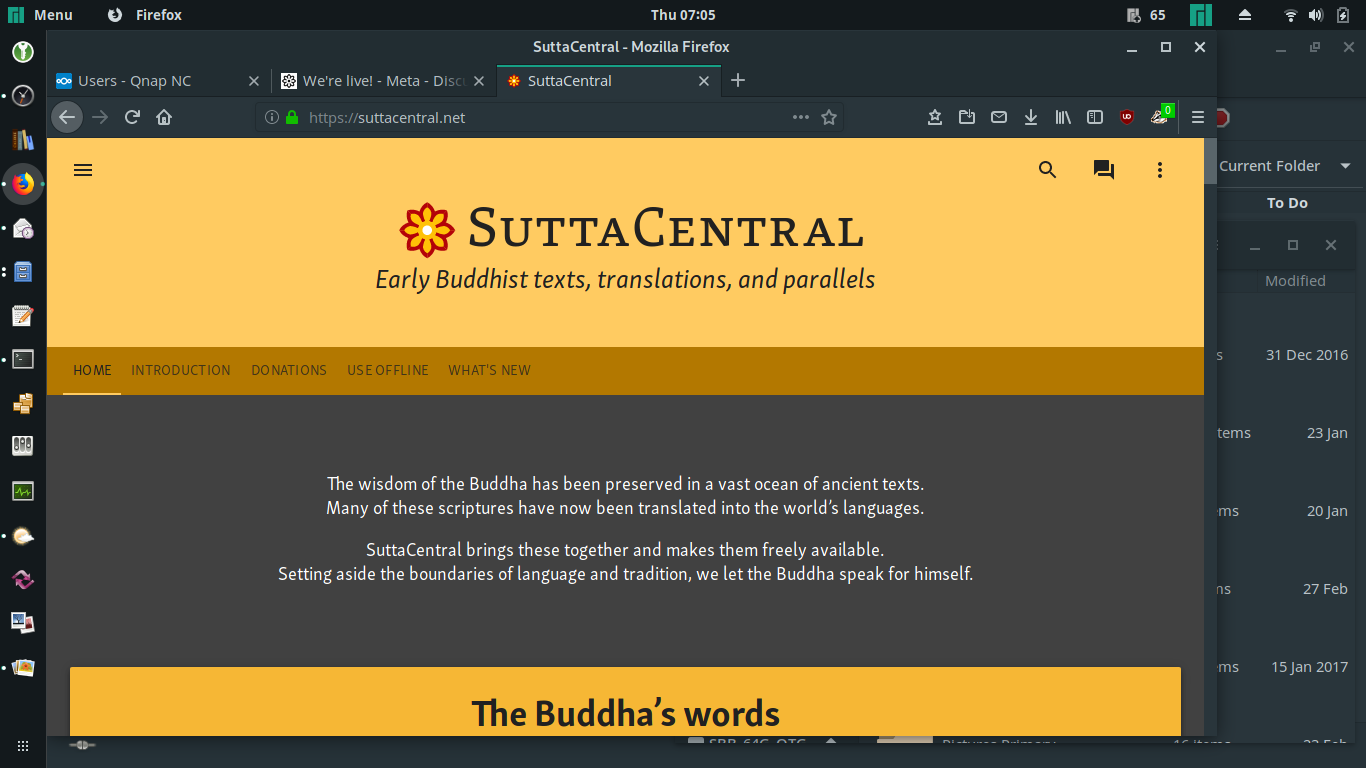Screen dimensions: 1366x768
Task: Click the SuttaCentral title heading
Action: click(x=666, y=227)
